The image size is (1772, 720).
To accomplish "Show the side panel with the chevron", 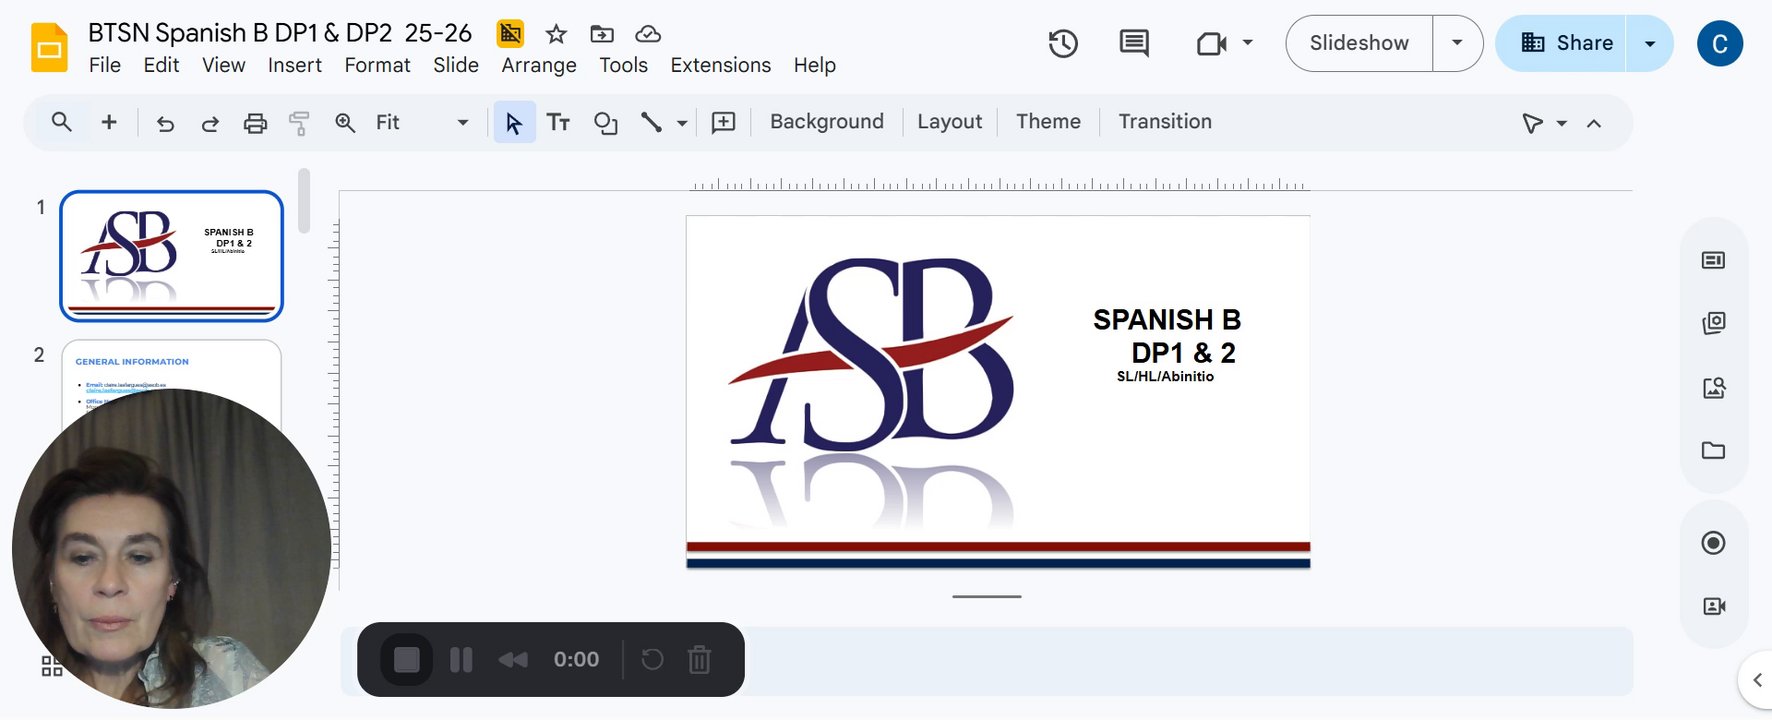I will tap(1757, 680).
